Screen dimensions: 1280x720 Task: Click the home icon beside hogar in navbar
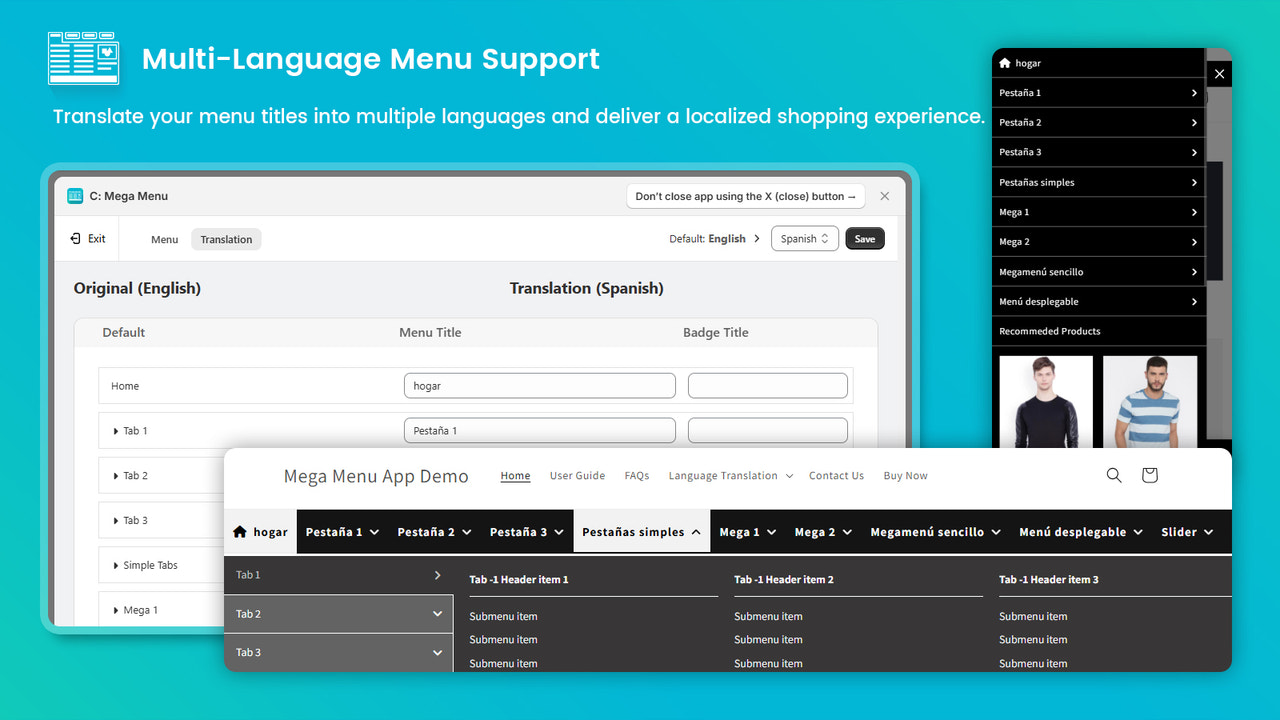[x=239, y=532]
